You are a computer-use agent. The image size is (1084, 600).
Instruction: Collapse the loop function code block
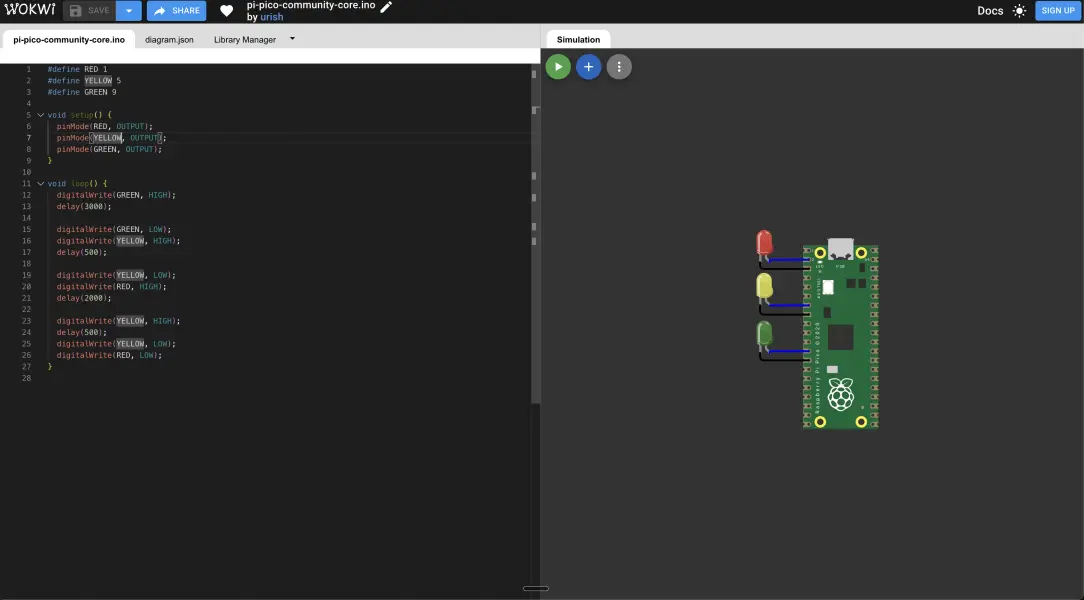pyautogui.click(x=40, y=183)
